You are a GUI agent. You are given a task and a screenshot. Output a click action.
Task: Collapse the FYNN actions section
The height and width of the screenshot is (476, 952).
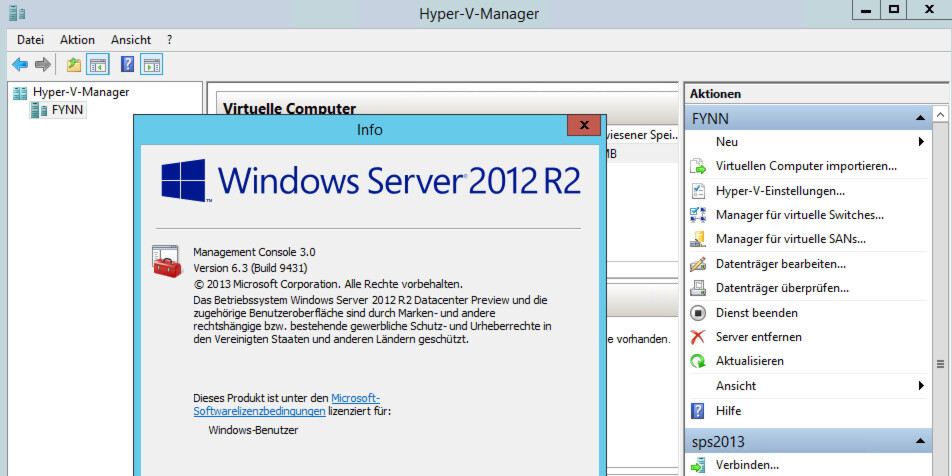(x=920, y=118)
